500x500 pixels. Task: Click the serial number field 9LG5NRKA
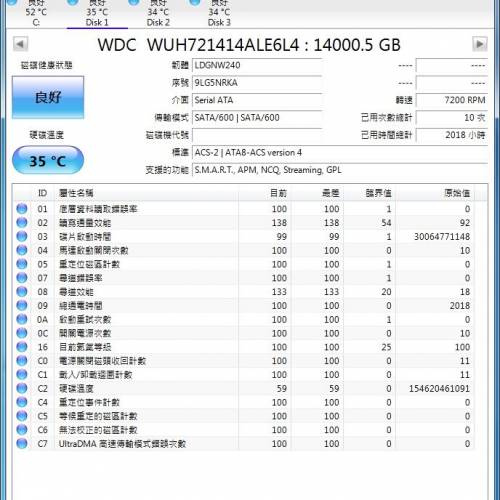[x=257, y=83]
